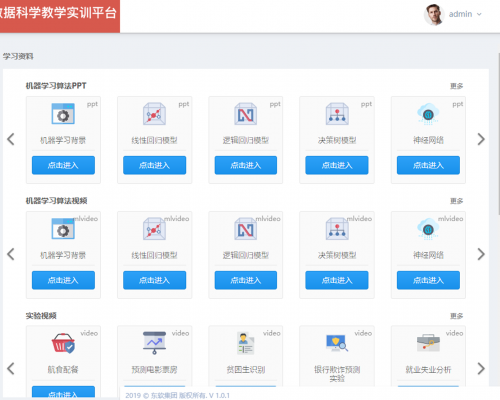
Task: Click the 航食配餐 shopping basket icon
Action: point(63,343)
